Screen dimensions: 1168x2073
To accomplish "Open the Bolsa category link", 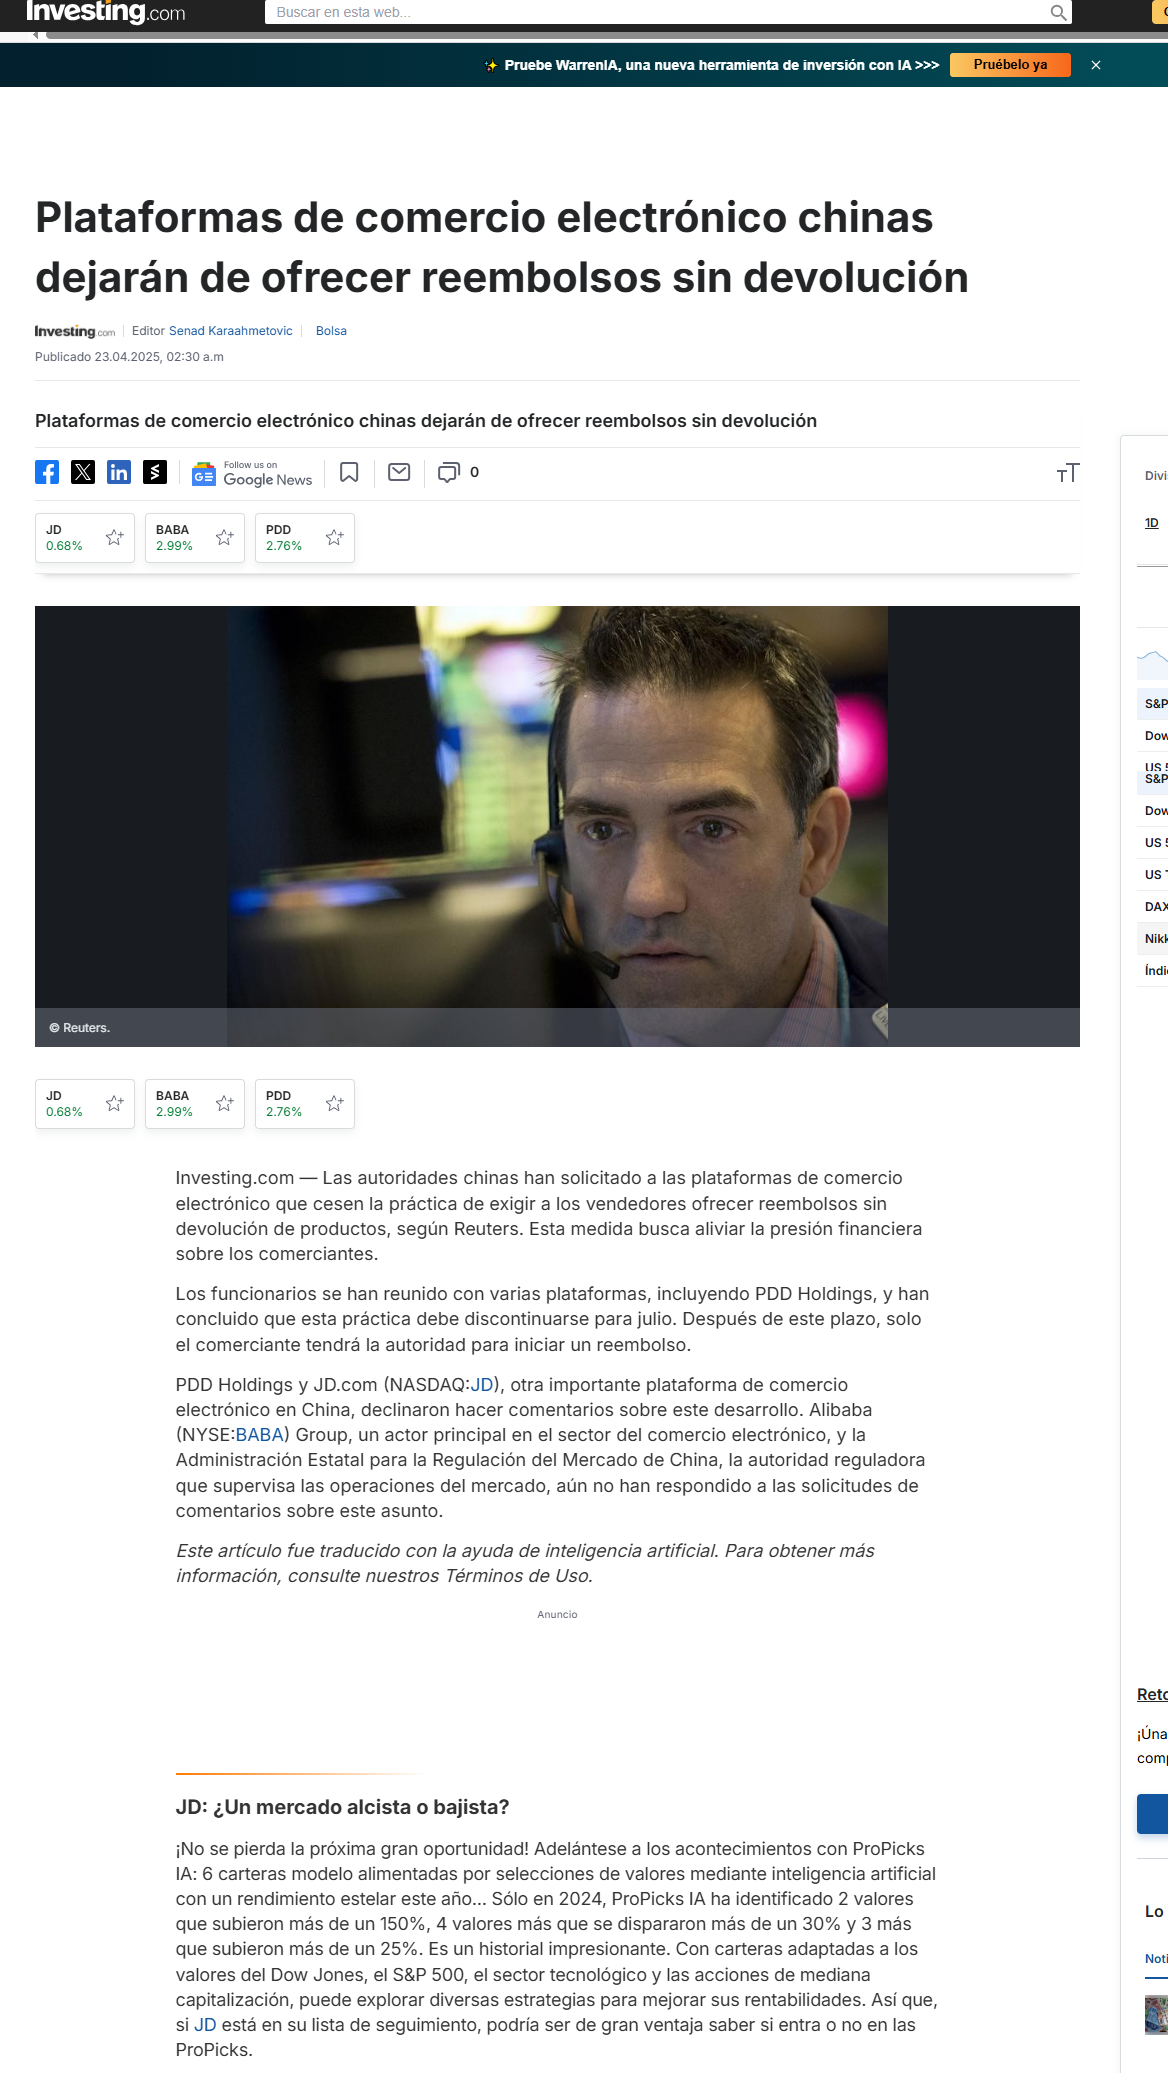I will point(331,331).
